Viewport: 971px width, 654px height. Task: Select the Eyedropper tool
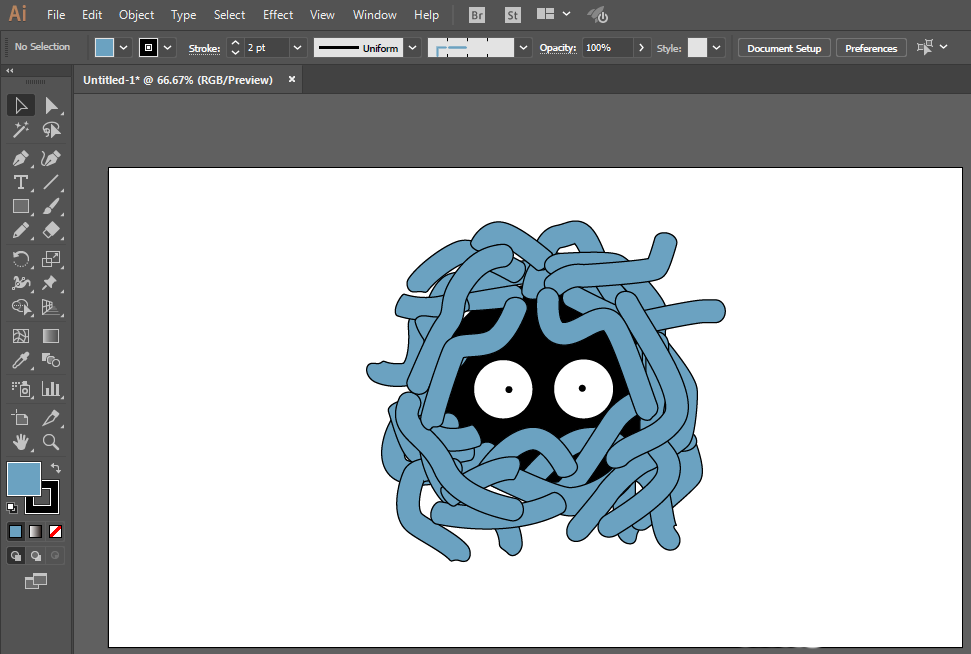pyautogui.click(x=21, y=360)
